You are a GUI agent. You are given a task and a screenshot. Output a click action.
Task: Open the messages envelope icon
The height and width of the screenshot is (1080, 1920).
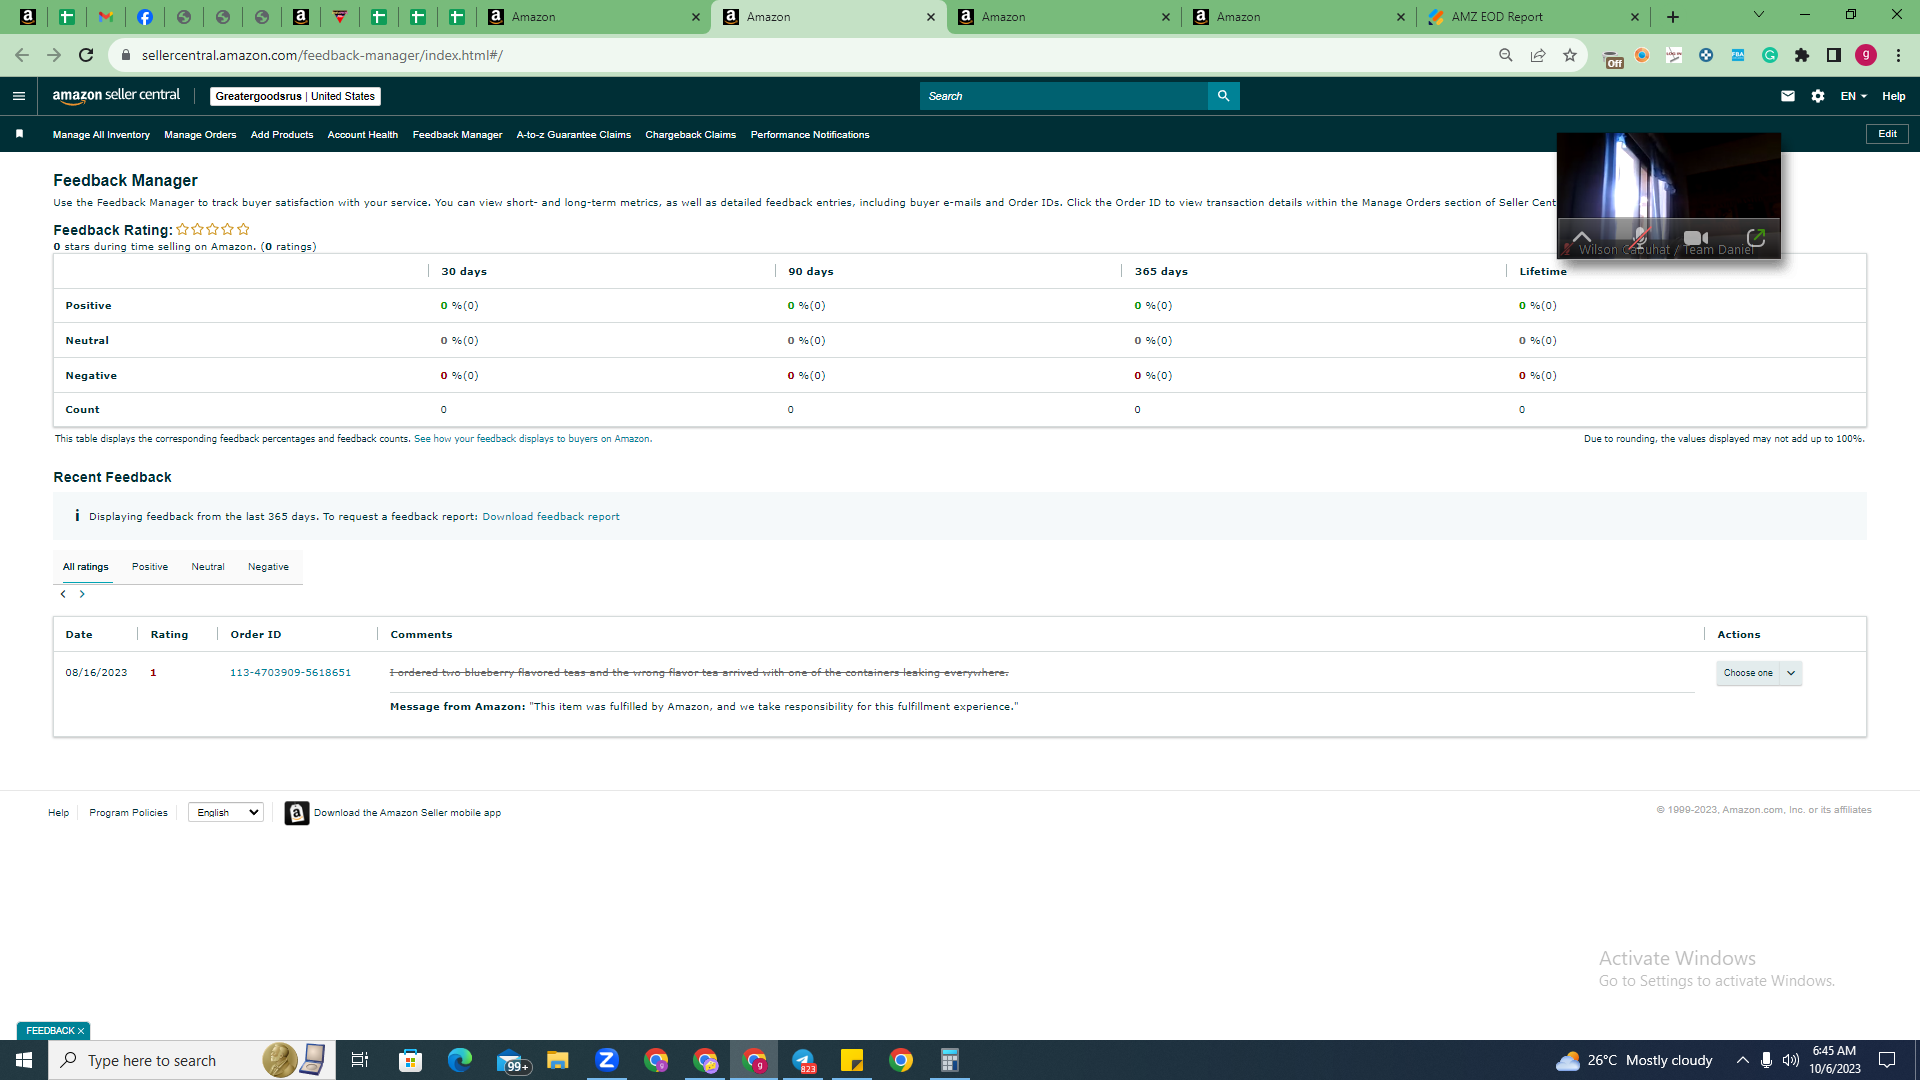coord(1788,96)
